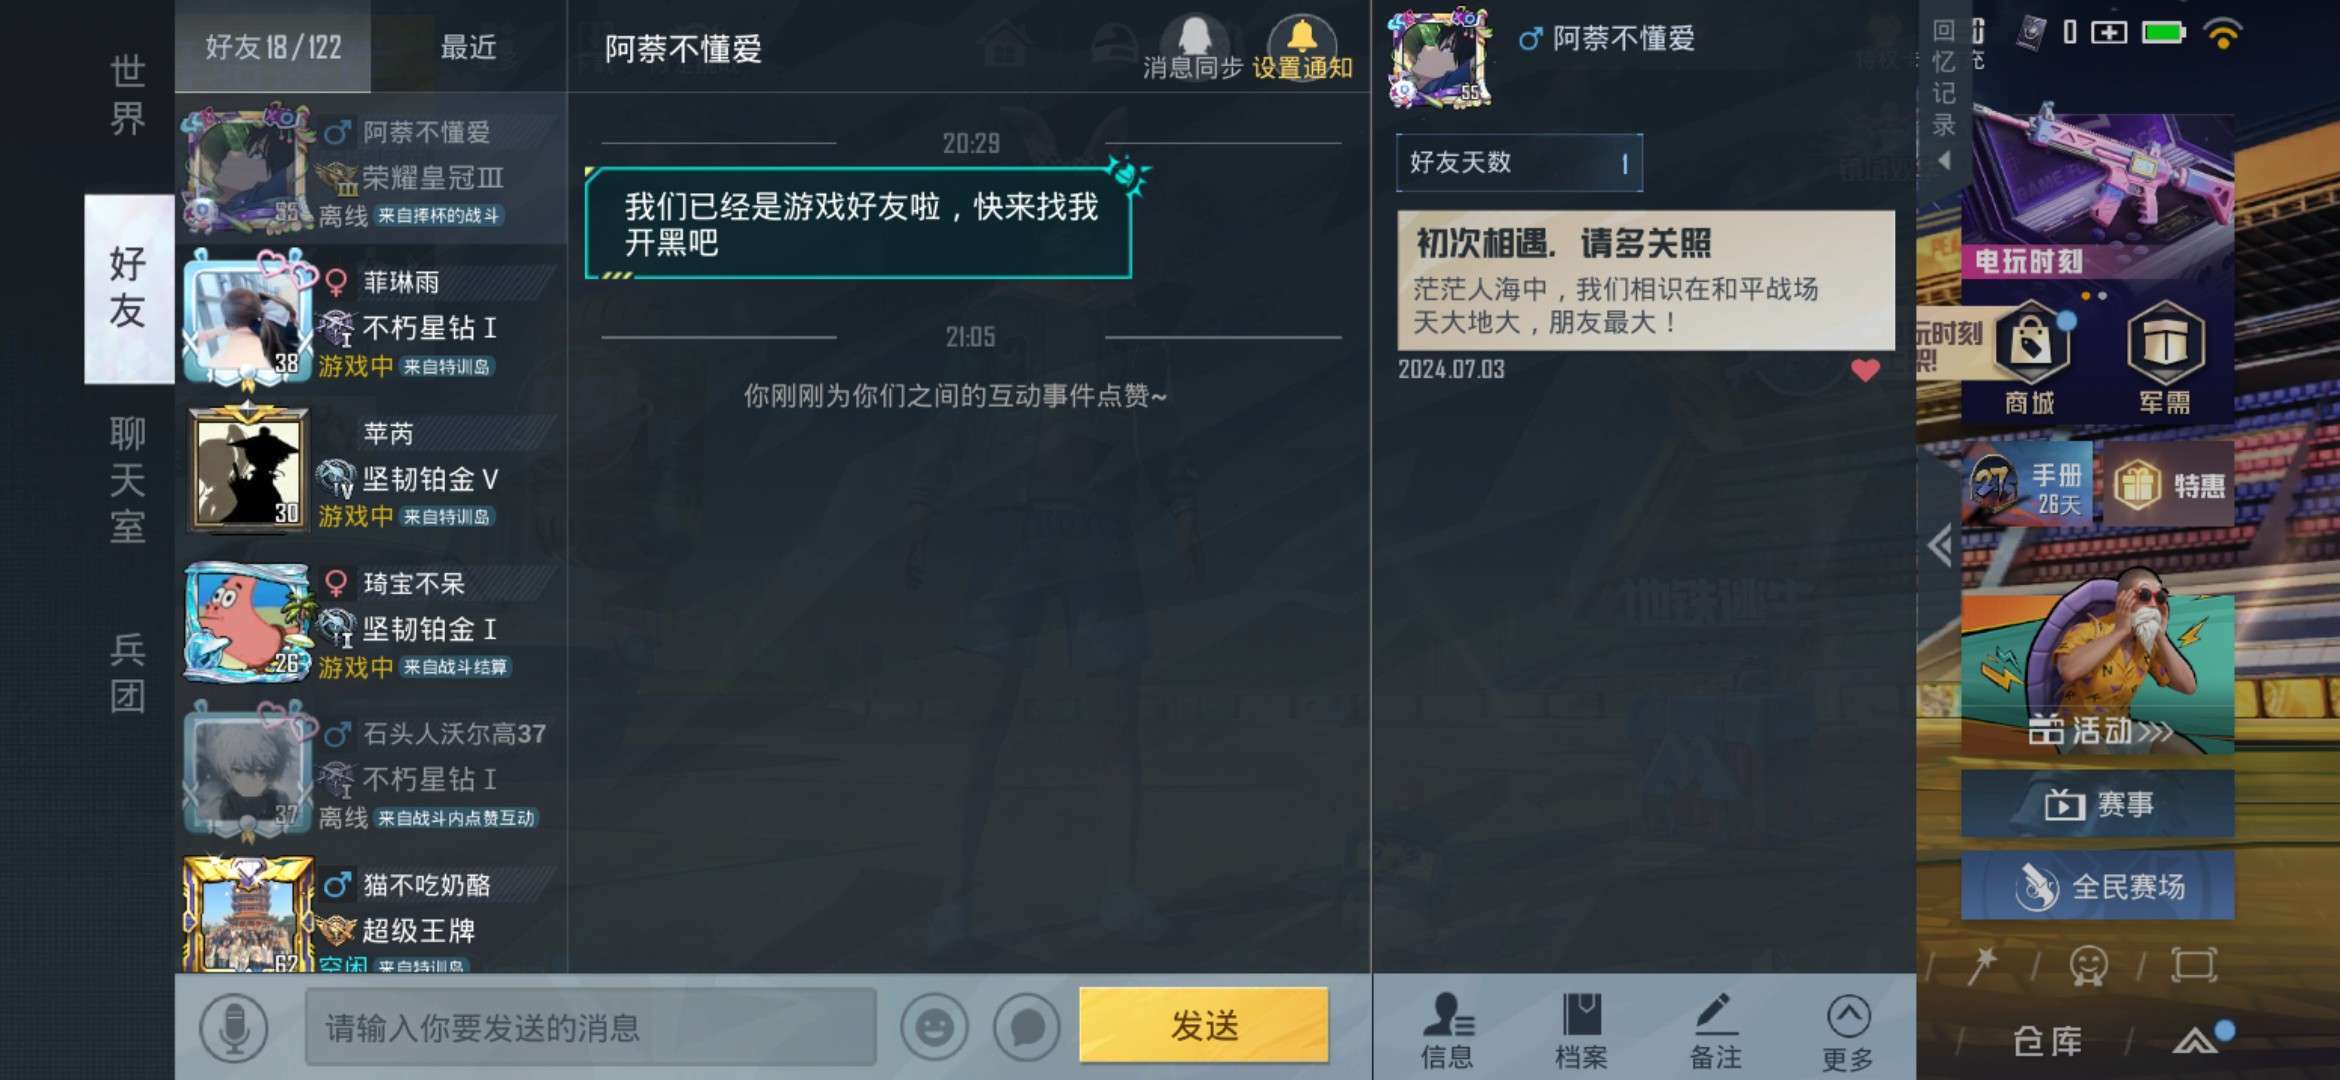
Task: Like the friendship event heart
Action: tap(1865, 370)
